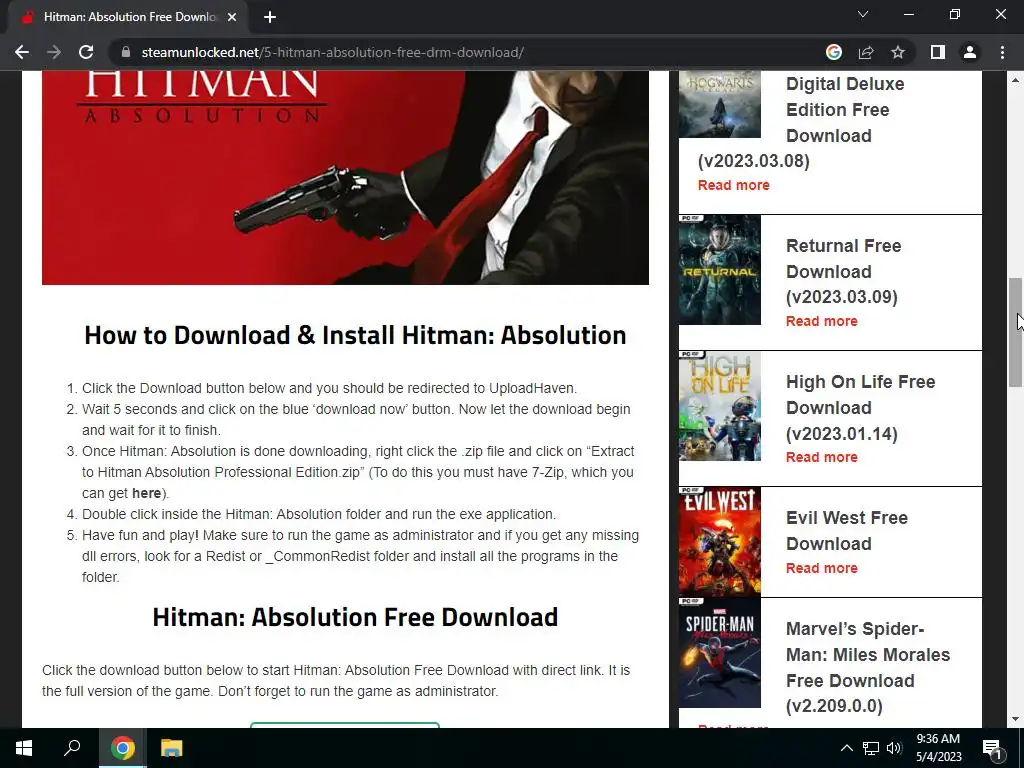This screenshot has width=1024, height=768.
Task: Click the Evil West cover thumbnail
Action: 720,541
